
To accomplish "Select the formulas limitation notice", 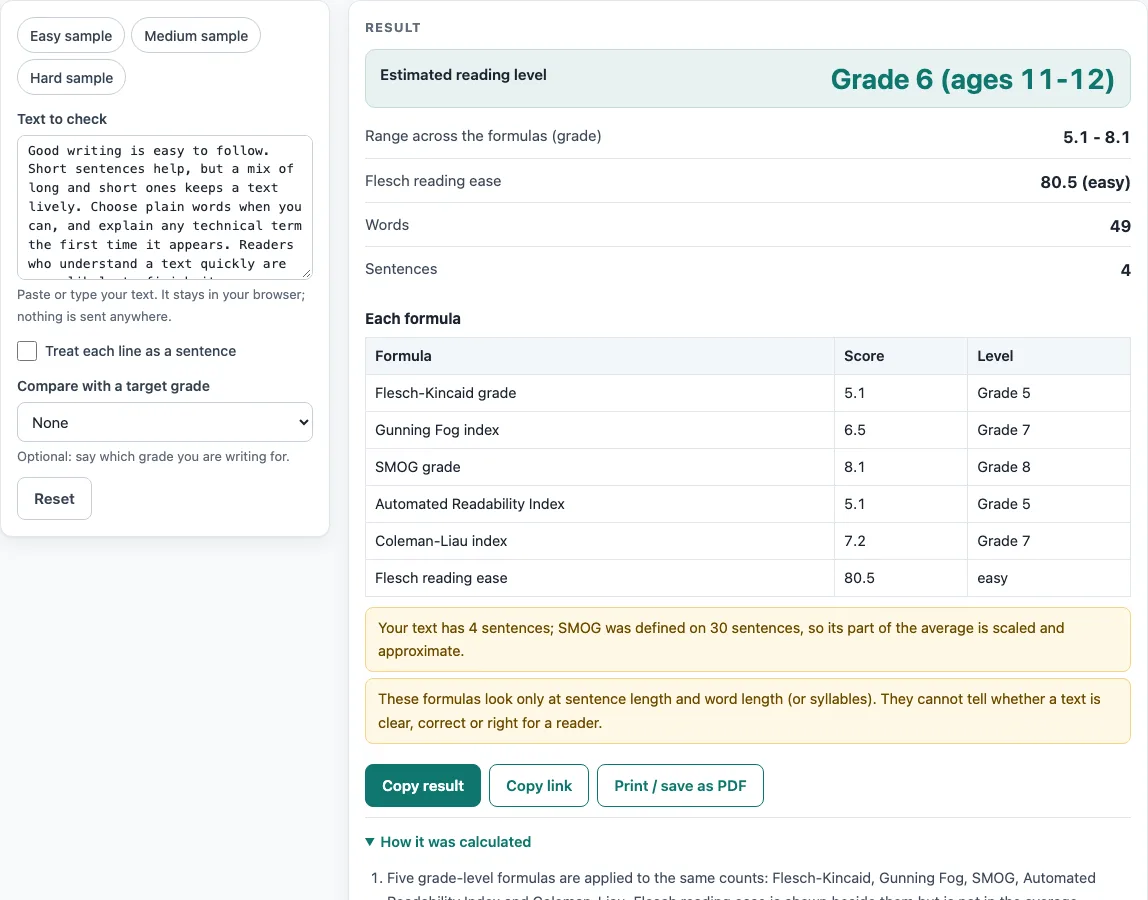I will (x=748, y=711).
